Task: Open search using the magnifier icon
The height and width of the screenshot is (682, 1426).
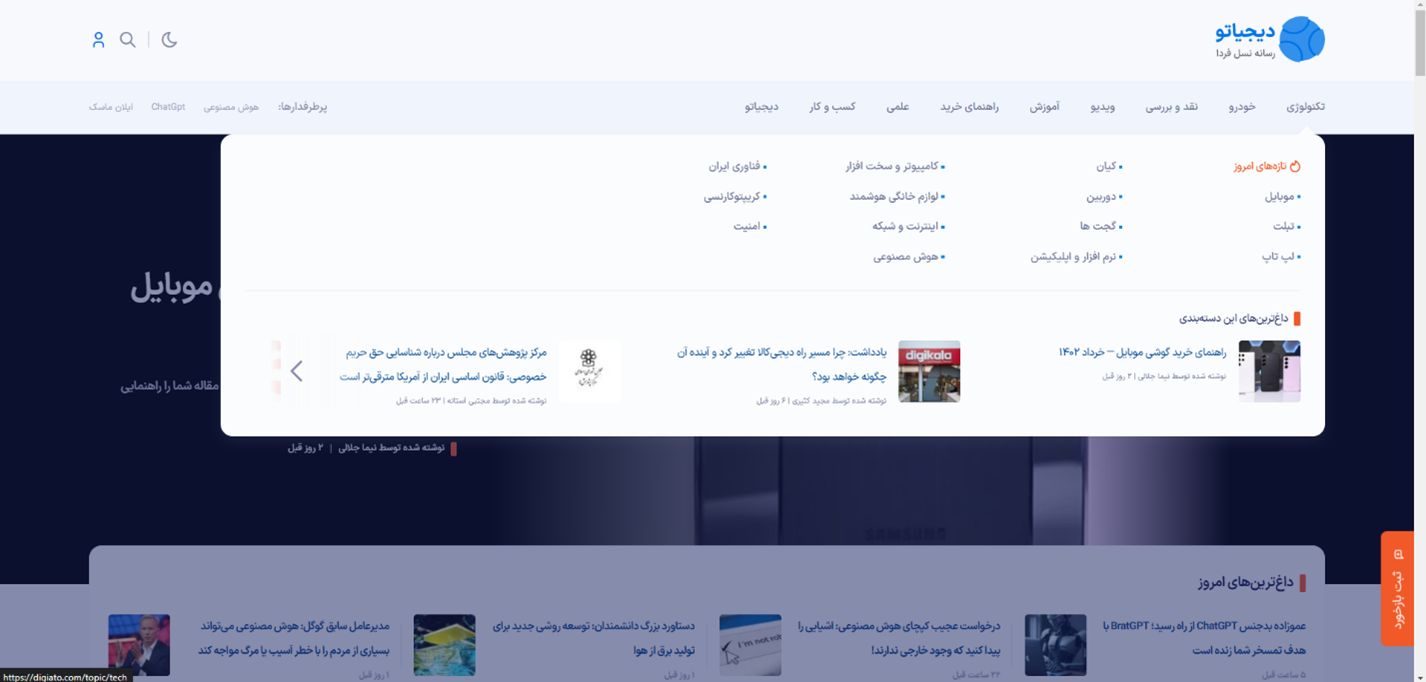Action: pos(128,40)
